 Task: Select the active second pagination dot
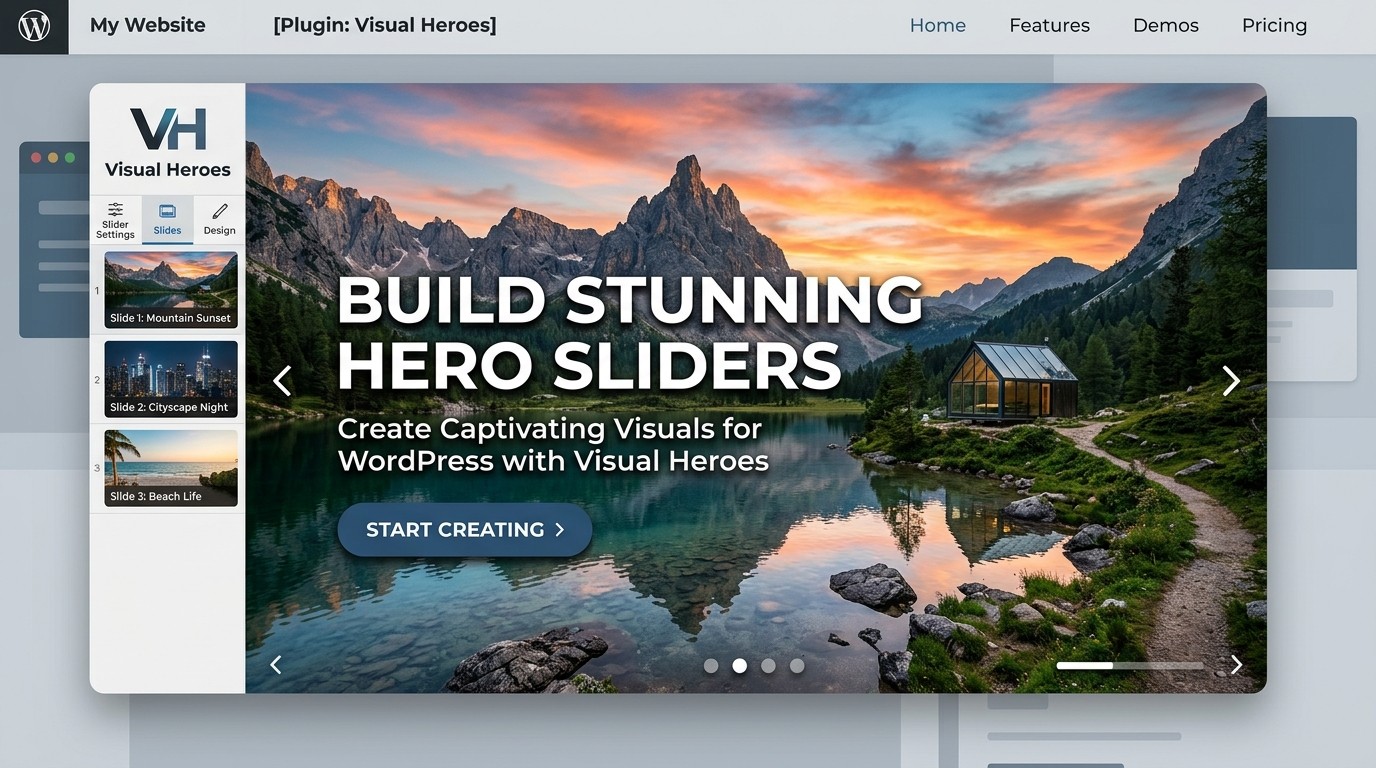(740, 665)
